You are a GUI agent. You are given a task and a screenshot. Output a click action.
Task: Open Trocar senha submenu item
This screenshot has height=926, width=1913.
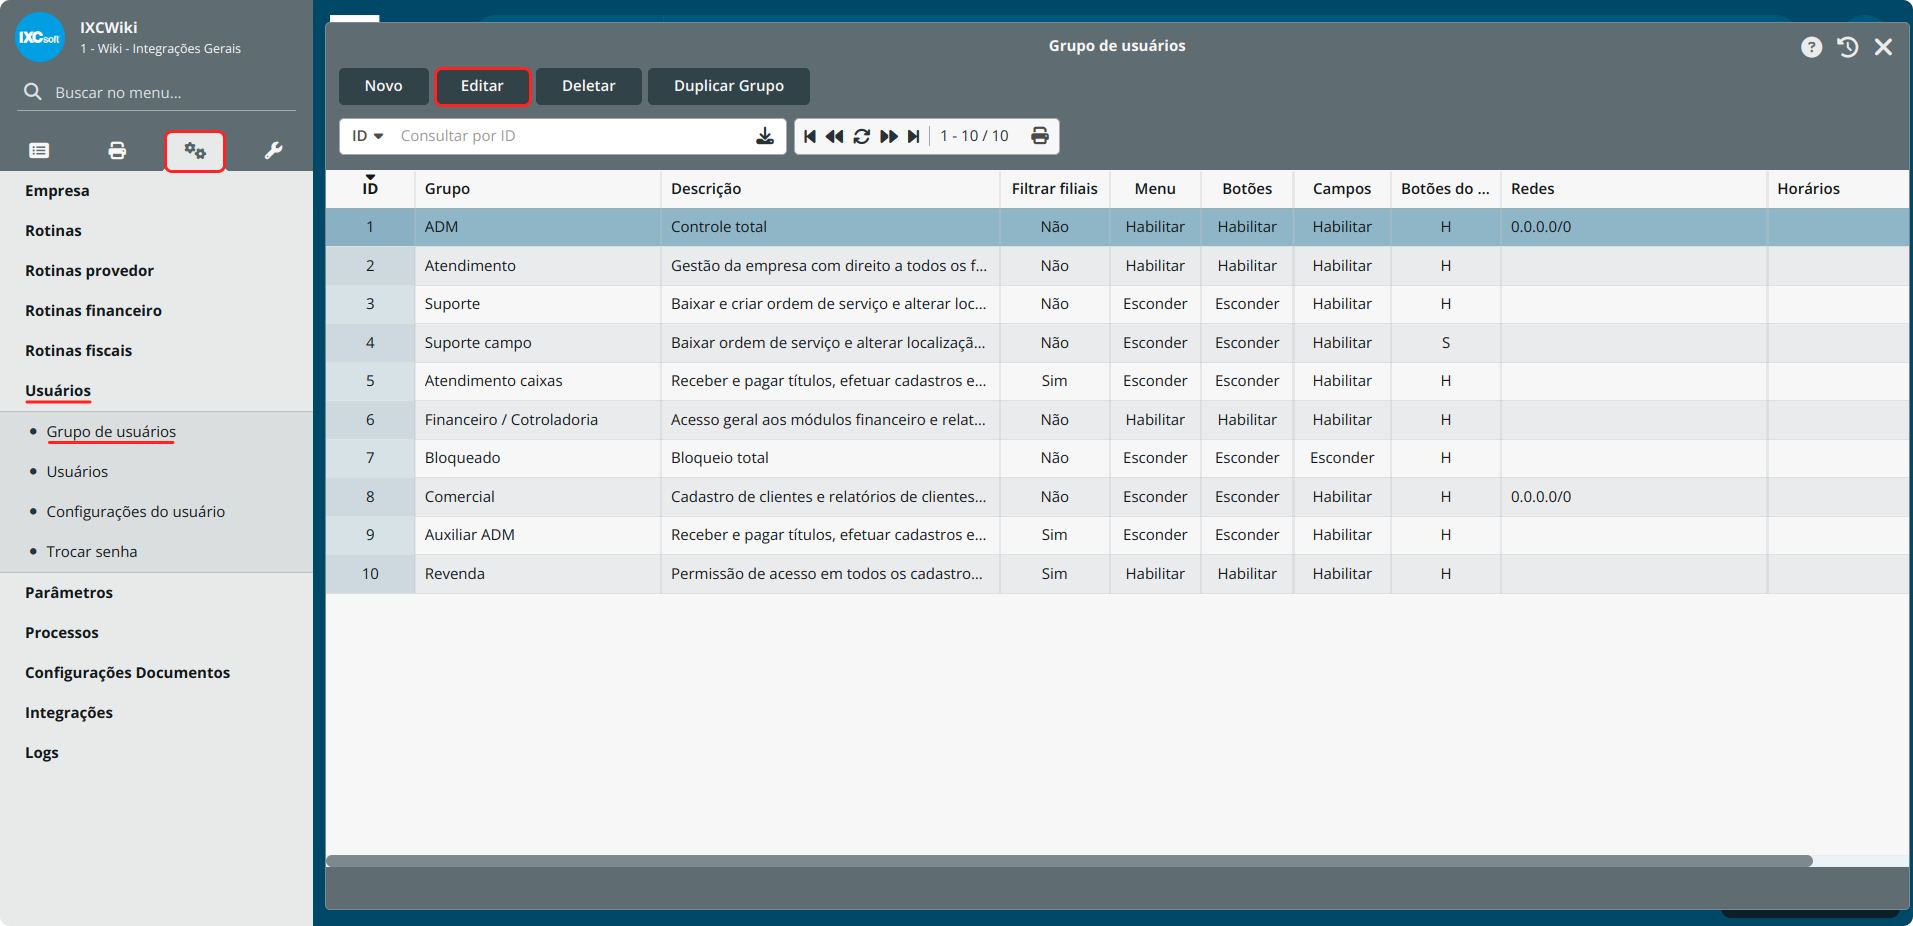[x=92, y=552]
